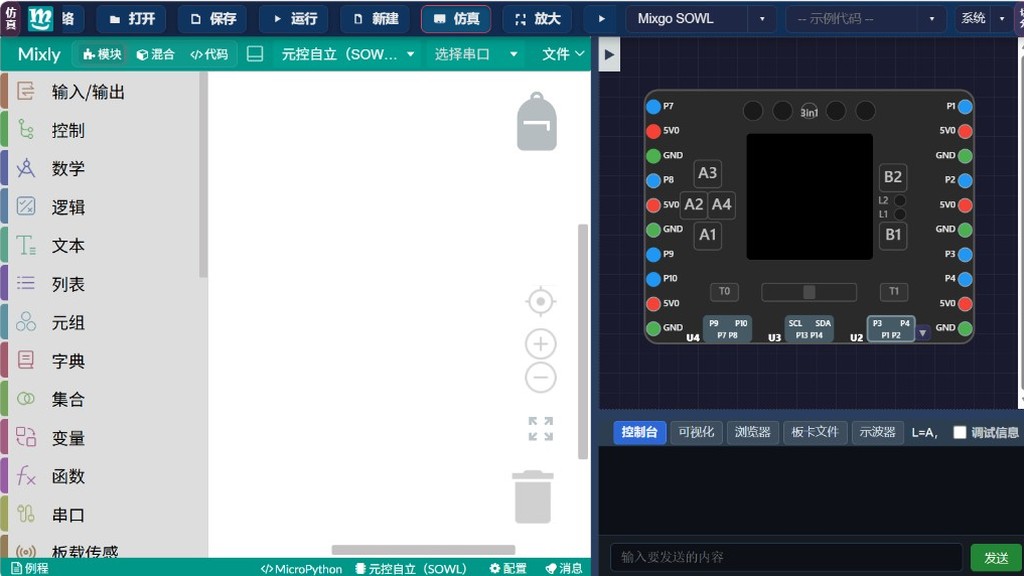Viewport: 1024px width, 576px height.
Task: Open 例程 in the status bar
Action: tap(30, 568)
